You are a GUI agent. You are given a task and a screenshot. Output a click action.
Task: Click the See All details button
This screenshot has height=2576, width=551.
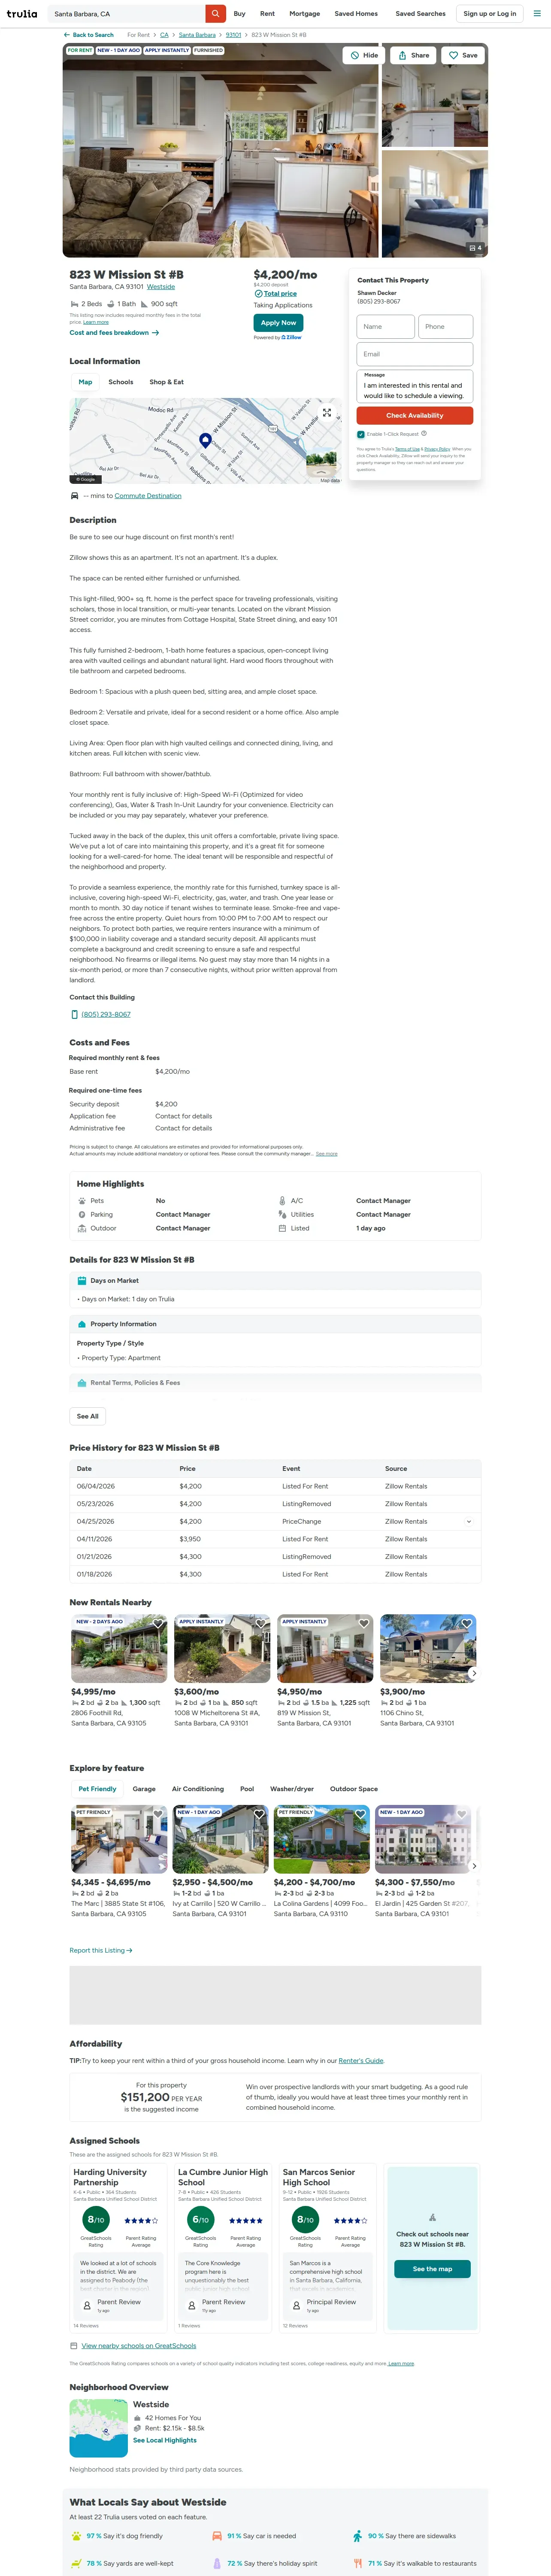[x=88, y=1416]
